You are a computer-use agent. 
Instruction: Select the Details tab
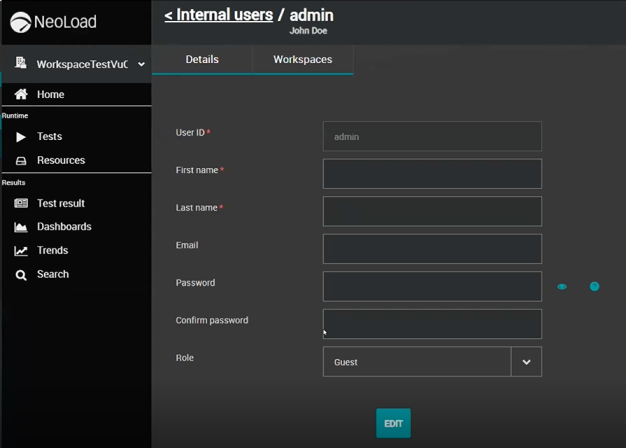tap(202, 59)
